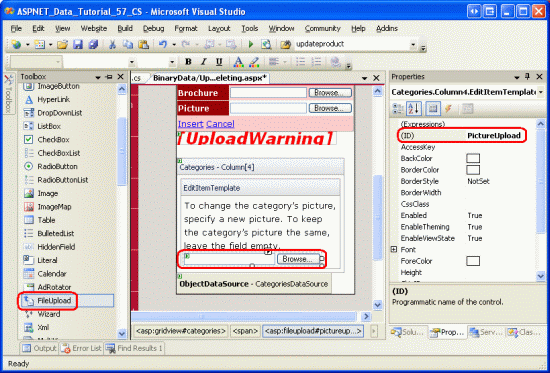Viewport: 550px width, 373px height.
Task: Open the Properties object selector dropdown
Action: coord(541,92)
